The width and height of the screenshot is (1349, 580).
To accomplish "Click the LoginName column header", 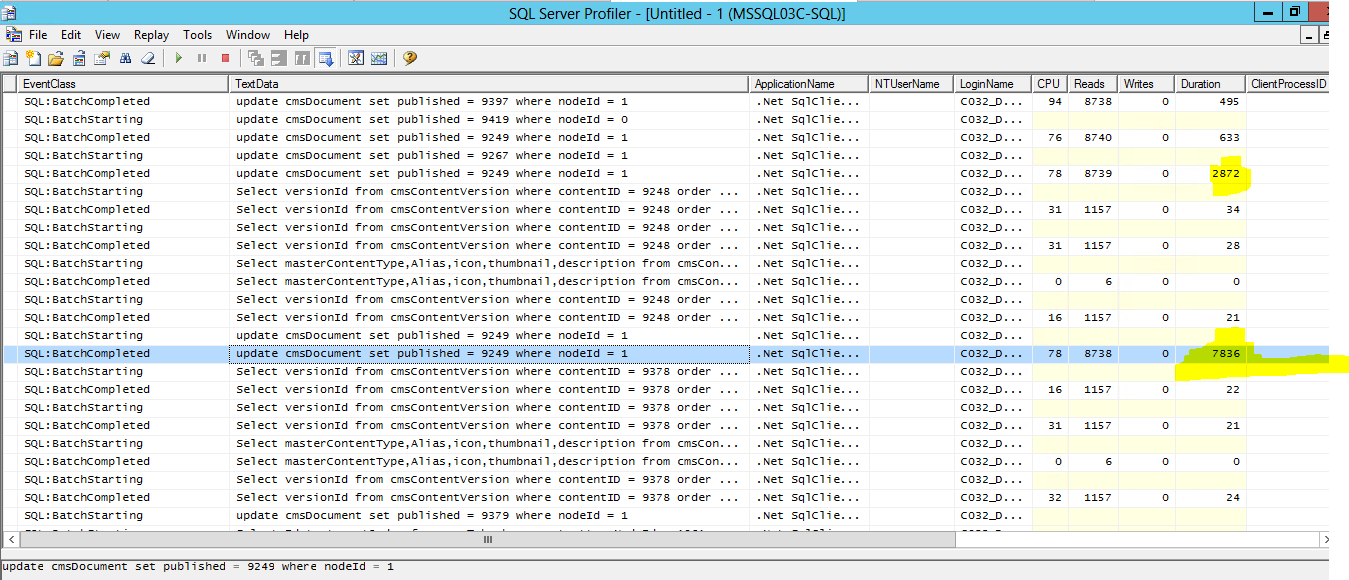I will pos(993,84).
